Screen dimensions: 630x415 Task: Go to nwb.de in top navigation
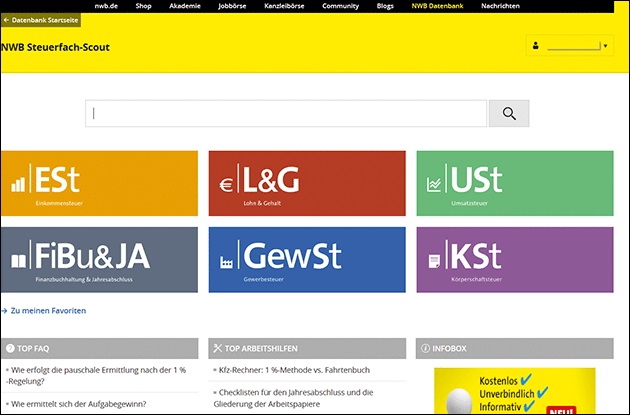coord(107,5)
